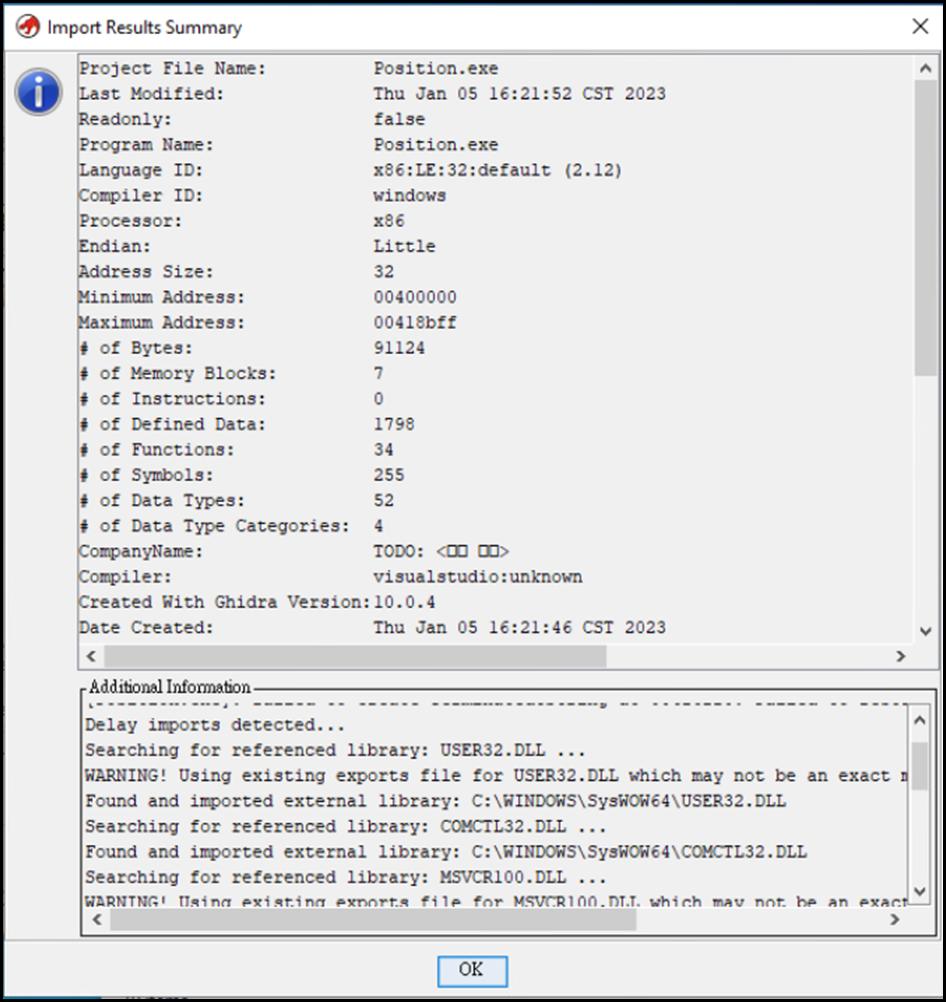Click 'x86:LE:32:default (2.12)' language ID
Image resolution: width=946 pixels, height=1002 pixels.
coord(497,170)
